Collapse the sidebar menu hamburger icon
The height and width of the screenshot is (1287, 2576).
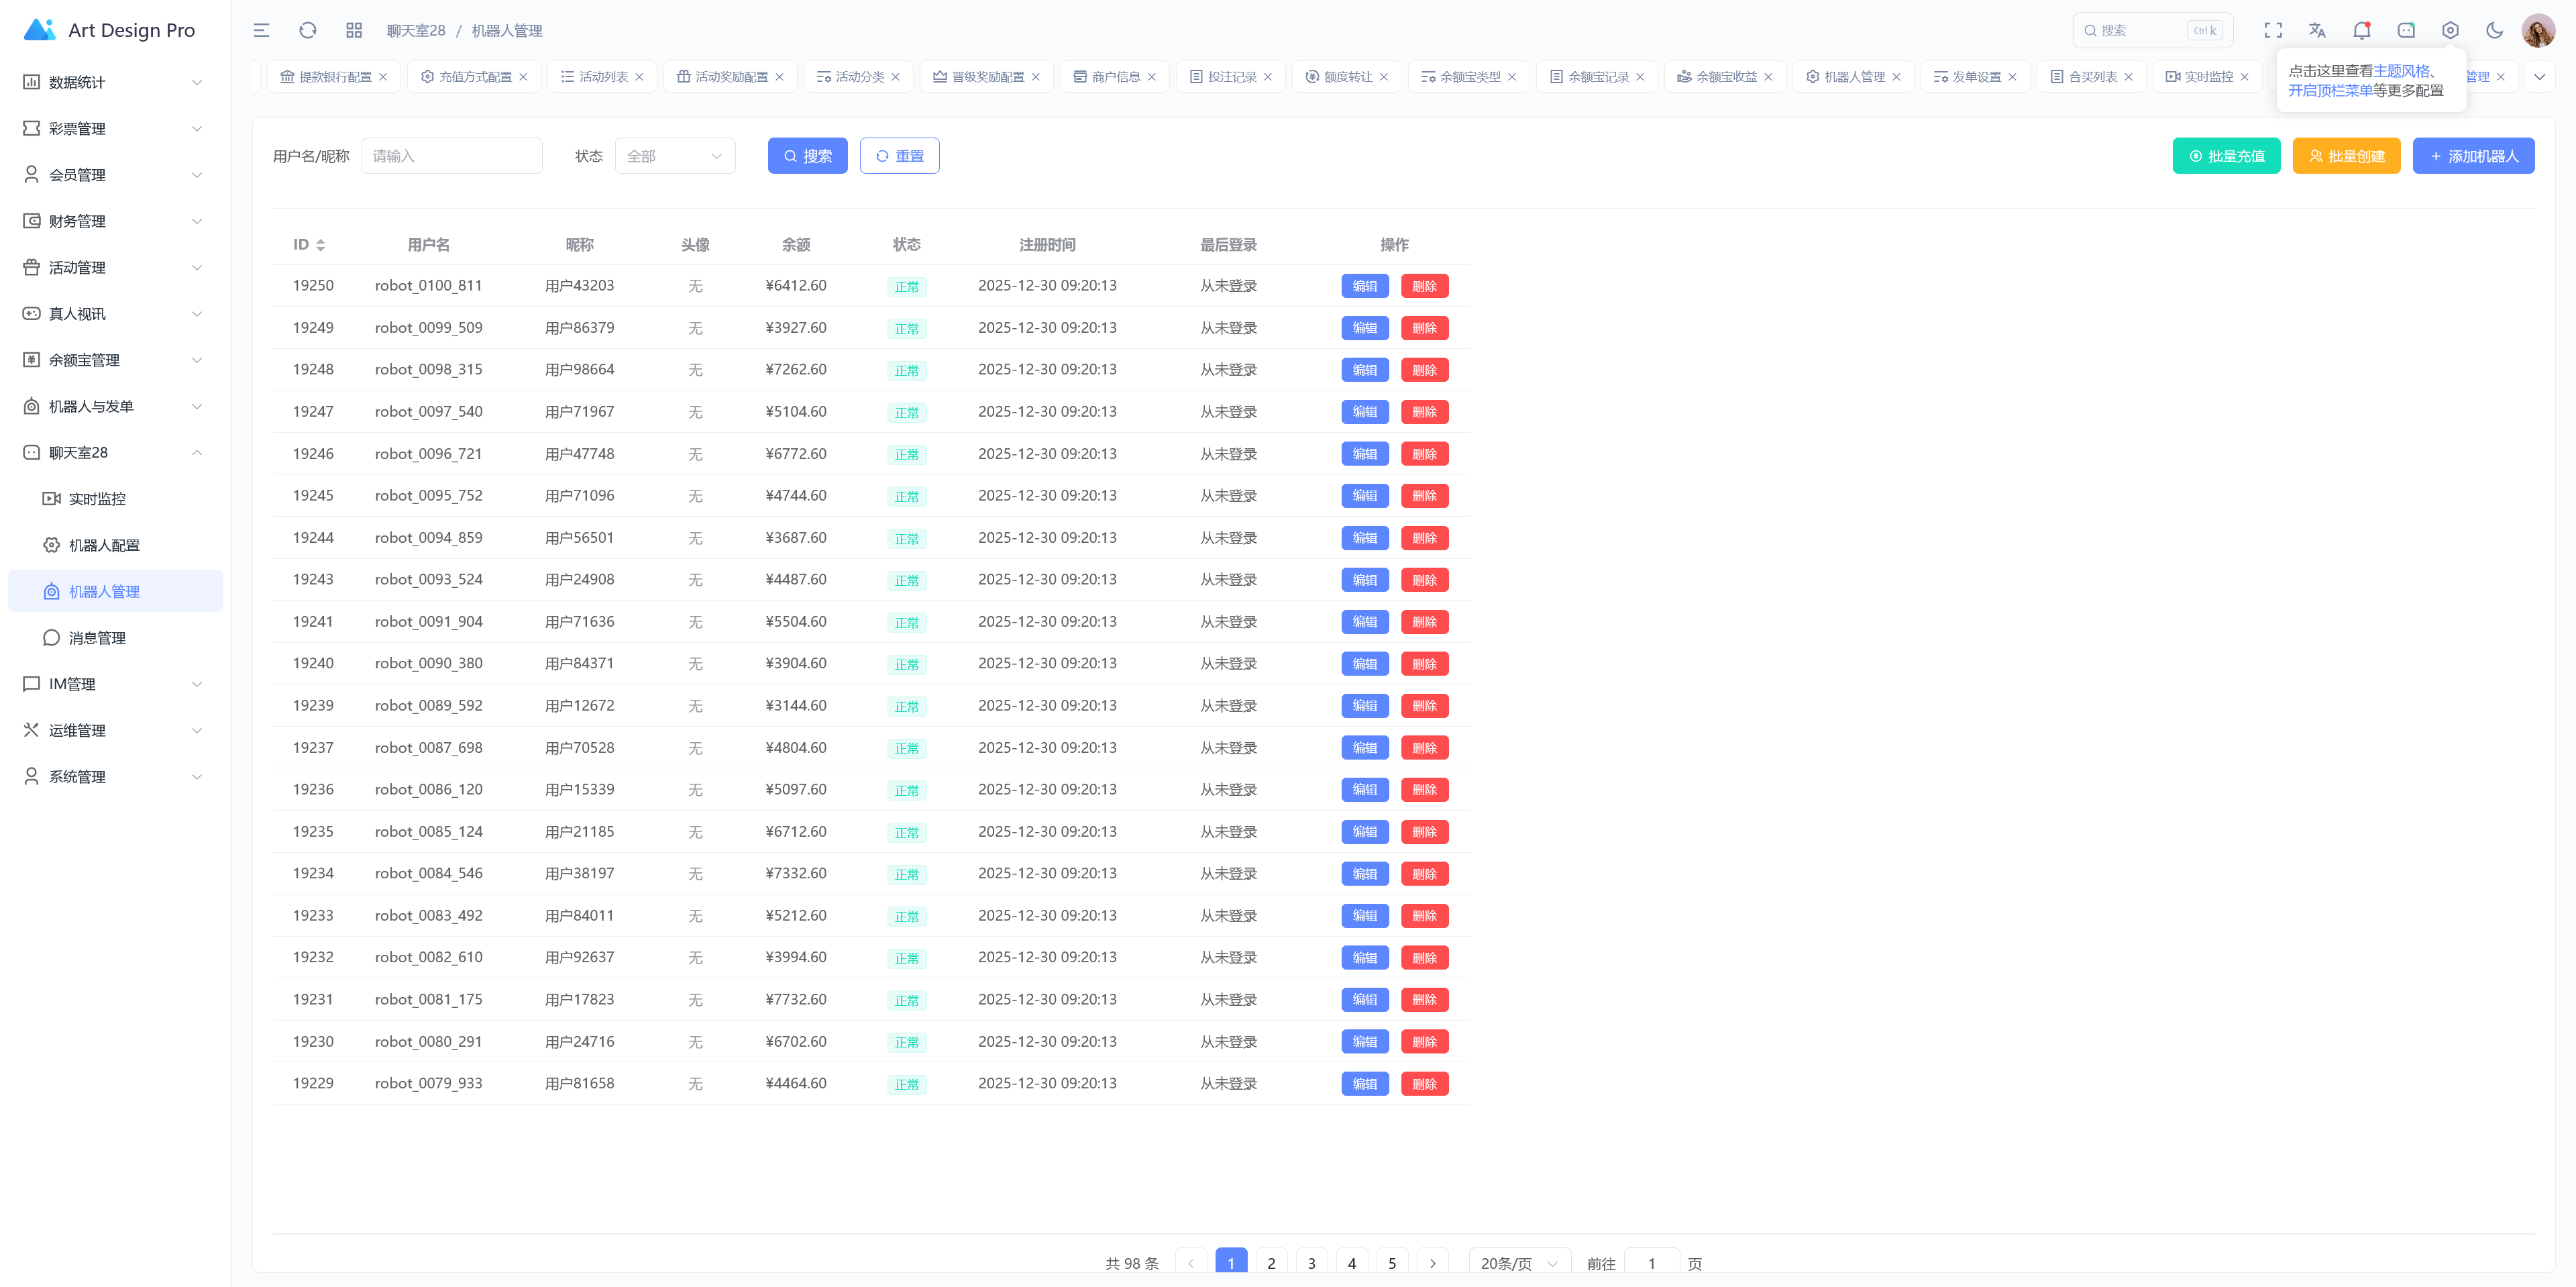(261, 30)
